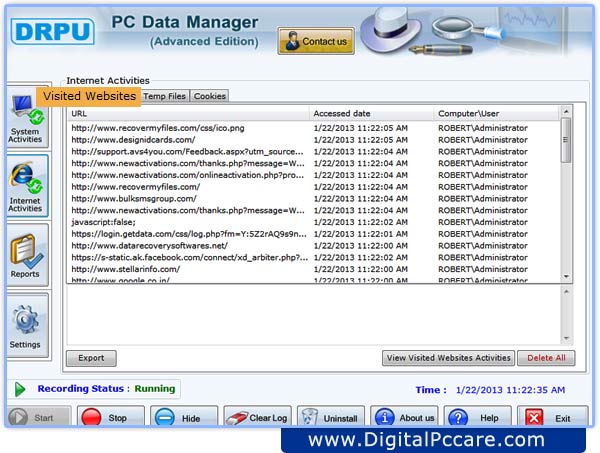600x453 pixels.
Task: Click the Contact us button
Action: click(x=316, y=41)
